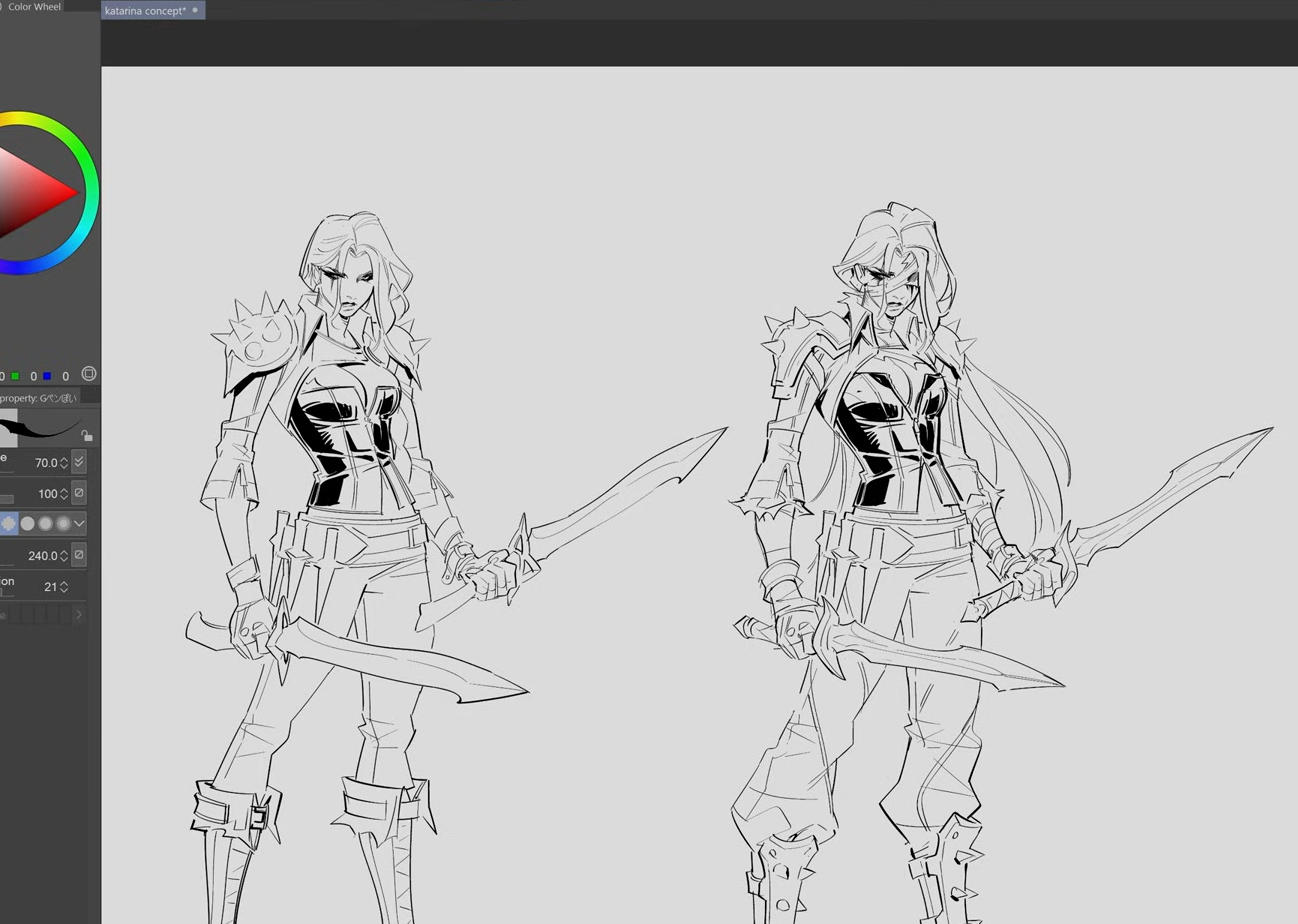The height and width of the screenshot is (924, 1298).
Task: Open the opacity dynamics settings button
Action: point(79,493)
